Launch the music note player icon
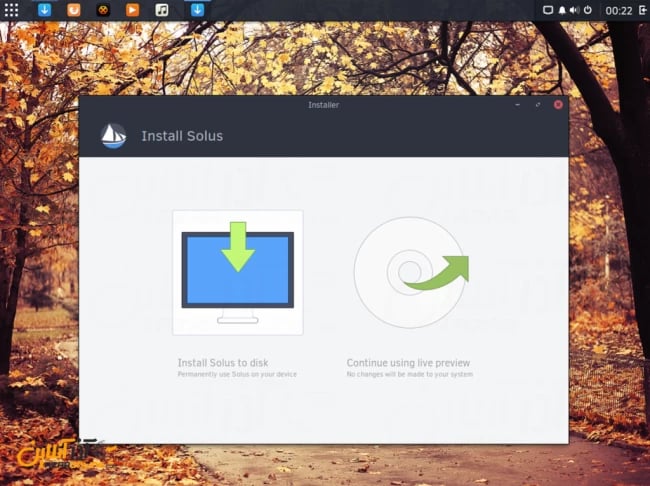 [162, 10]
